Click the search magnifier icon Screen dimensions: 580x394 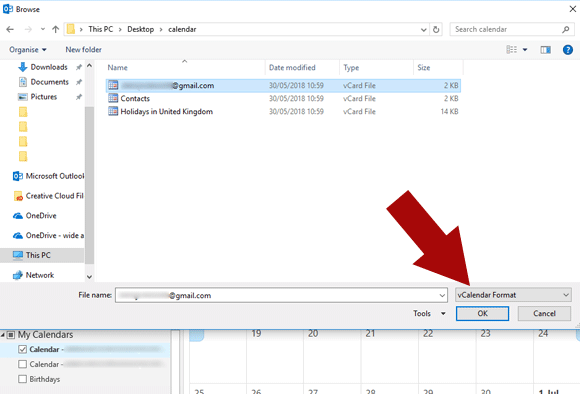565,29
